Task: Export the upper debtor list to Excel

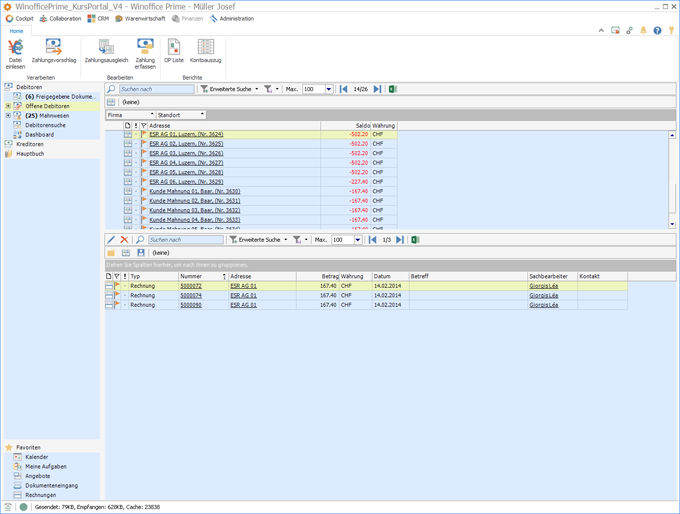Action: click(393, 89)
